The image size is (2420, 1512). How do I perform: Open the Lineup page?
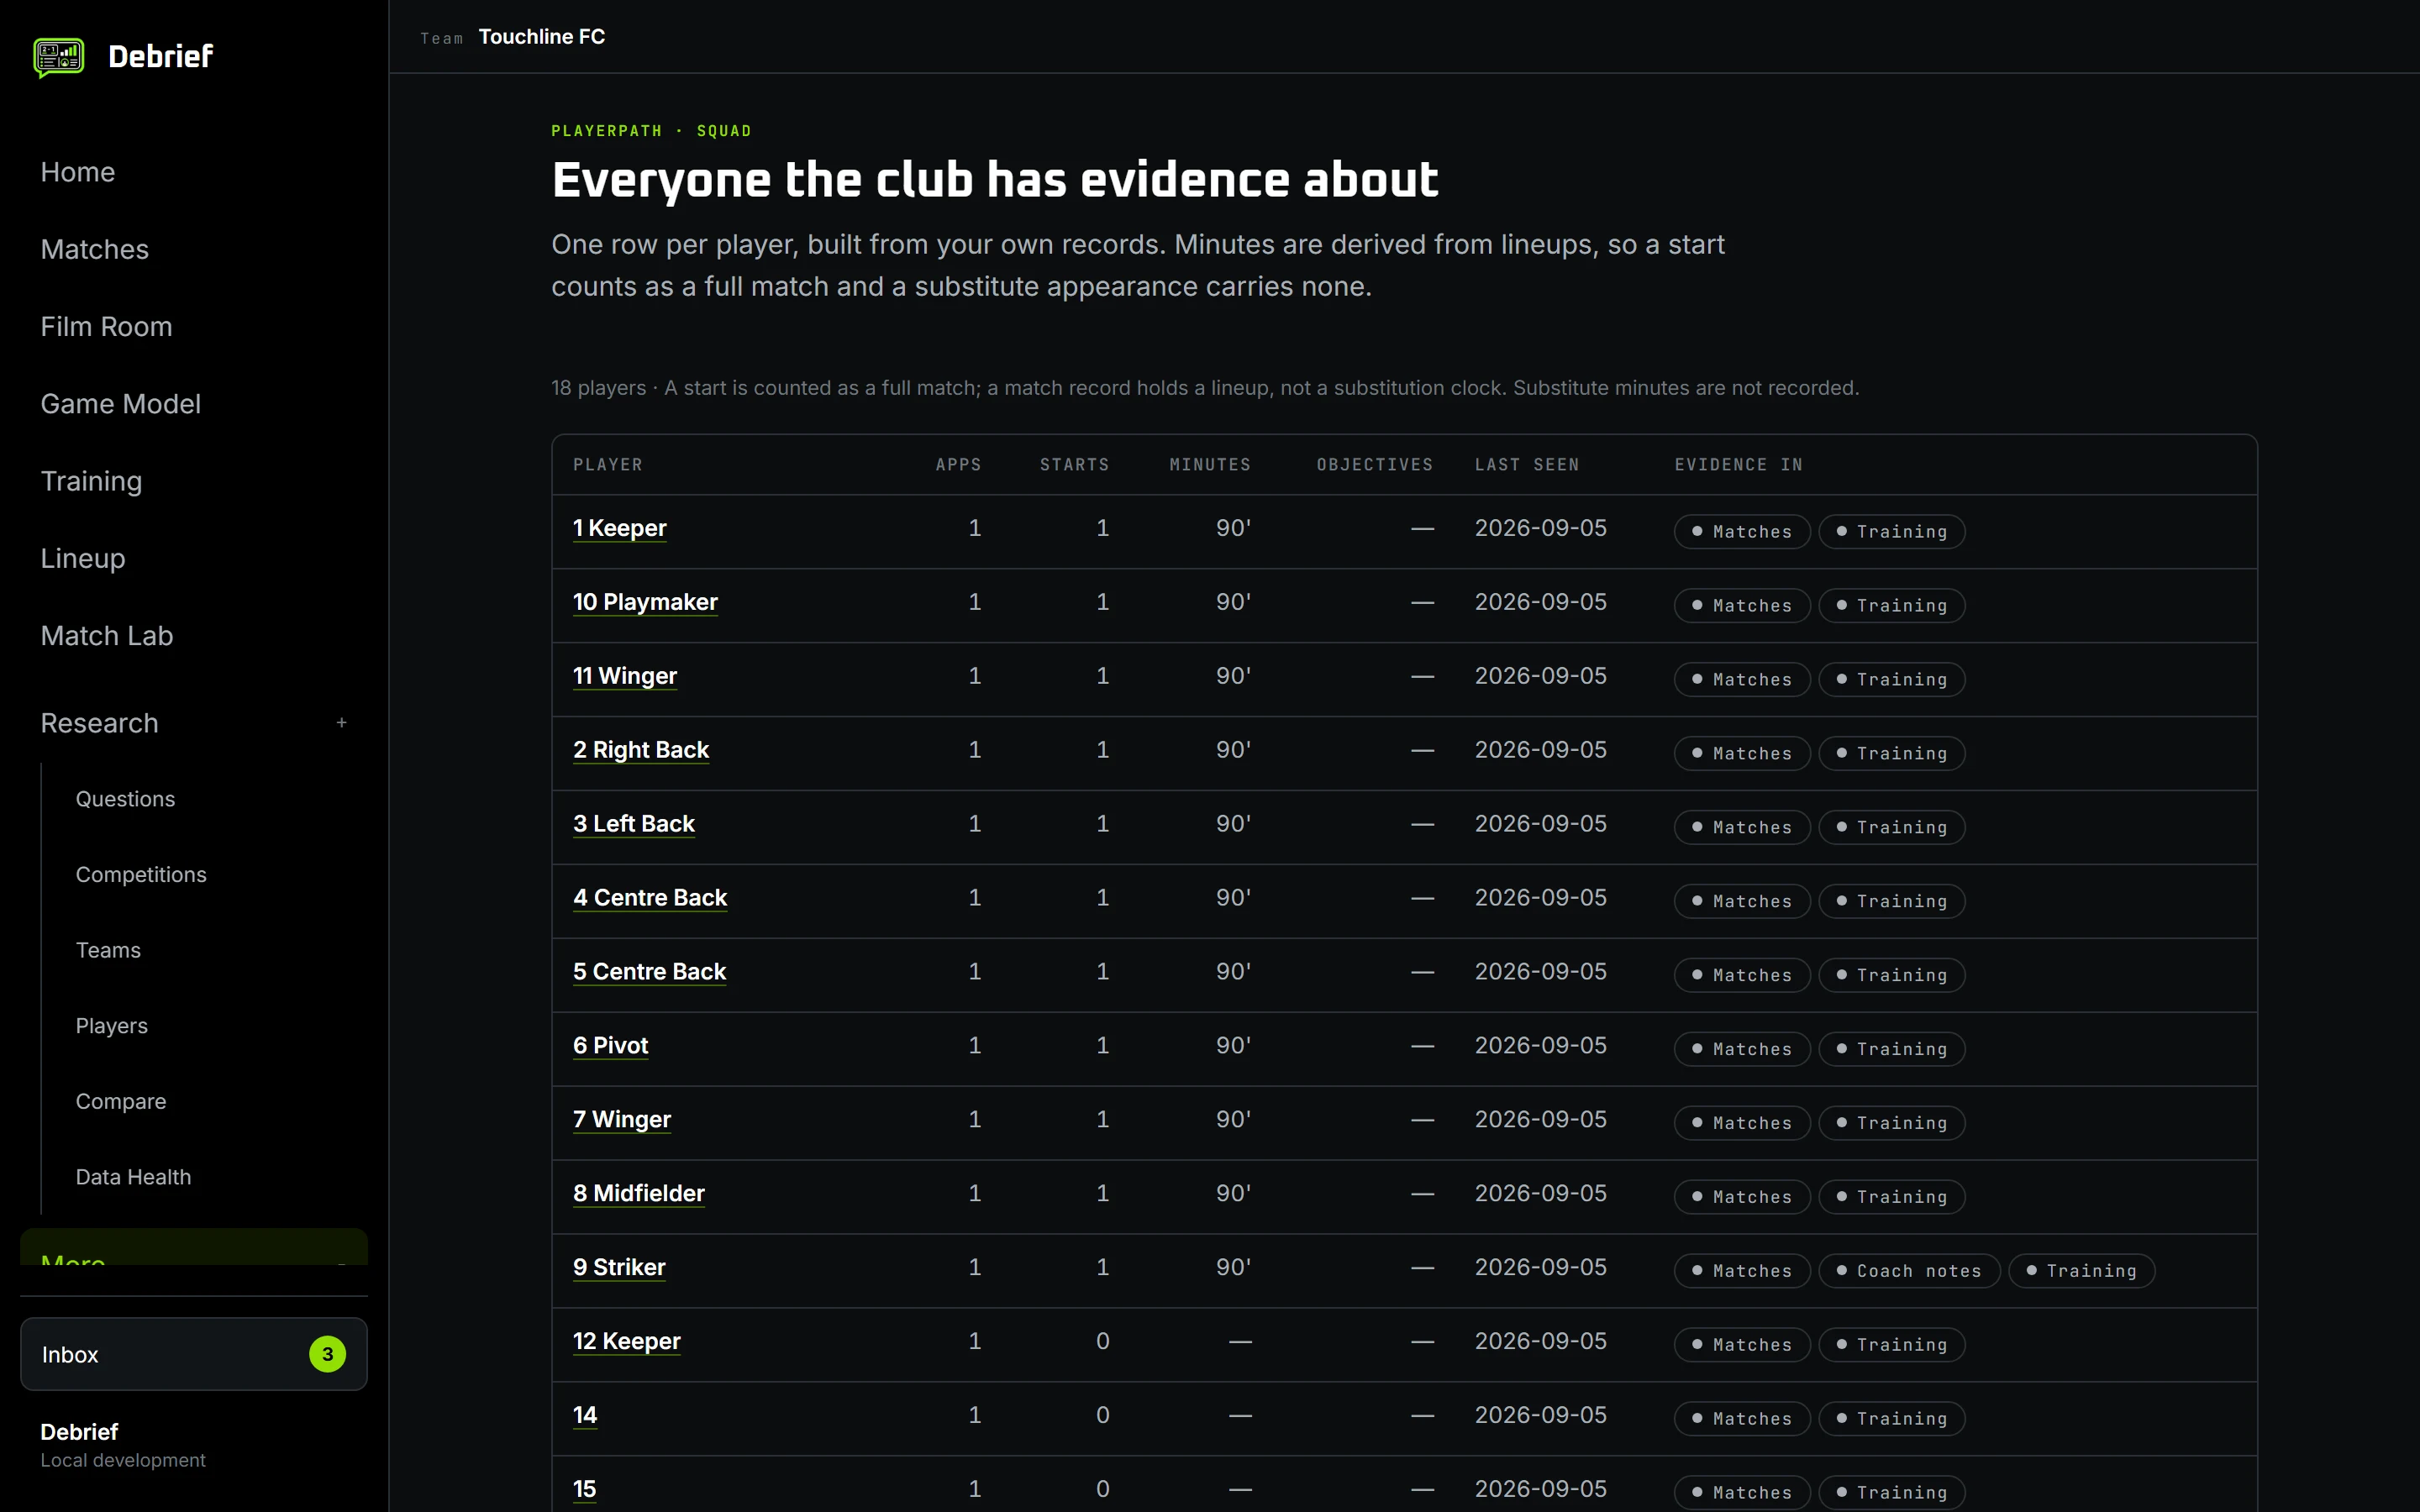click(83, 558)
